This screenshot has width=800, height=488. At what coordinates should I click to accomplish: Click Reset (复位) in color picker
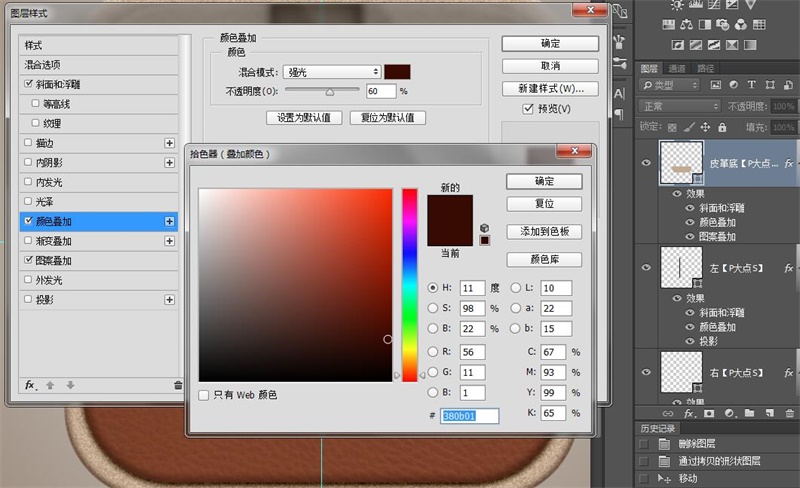pyautogui.click(x=544, y=204)
